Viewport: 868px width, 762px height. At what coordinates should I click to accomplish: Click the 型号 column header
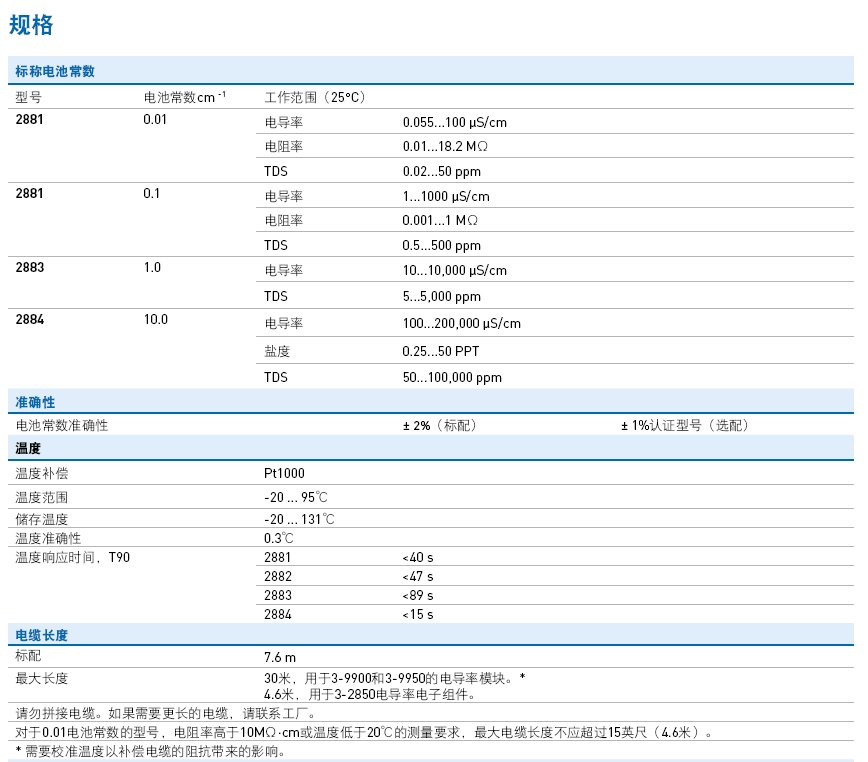[x=29, y=98]
